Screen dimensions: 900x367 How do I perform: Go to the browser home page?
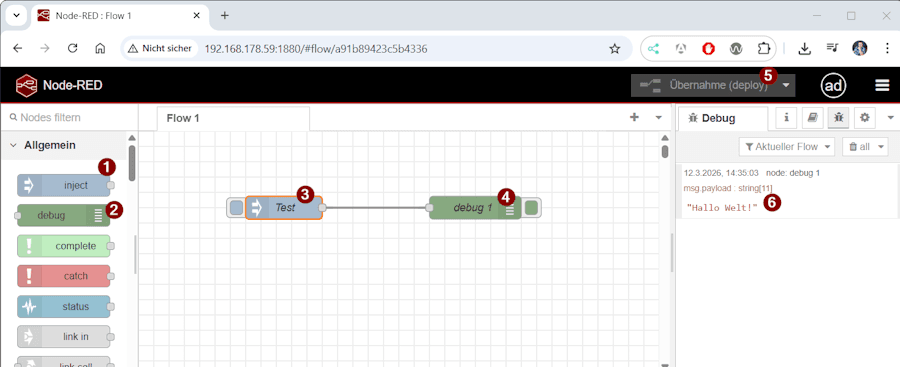100,49
